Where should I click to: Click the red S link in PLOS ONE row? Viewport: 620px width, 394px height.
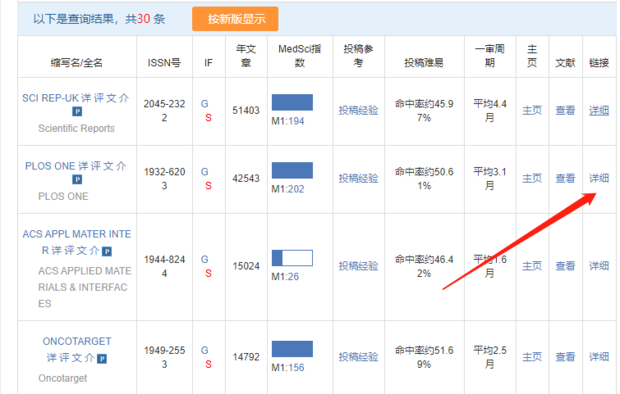pos(208,186)
